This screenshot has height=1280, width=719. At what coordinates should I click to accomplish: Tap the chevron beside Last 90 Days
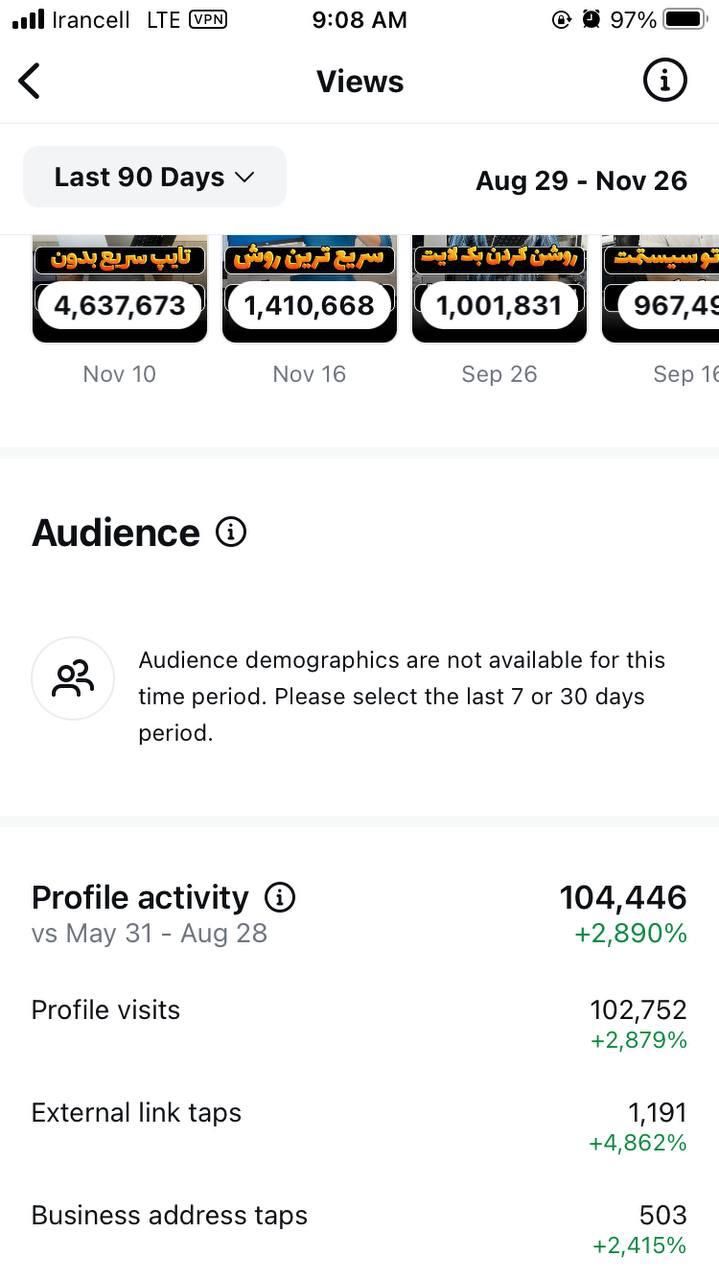pyautogui.click(x=244, y=177)
